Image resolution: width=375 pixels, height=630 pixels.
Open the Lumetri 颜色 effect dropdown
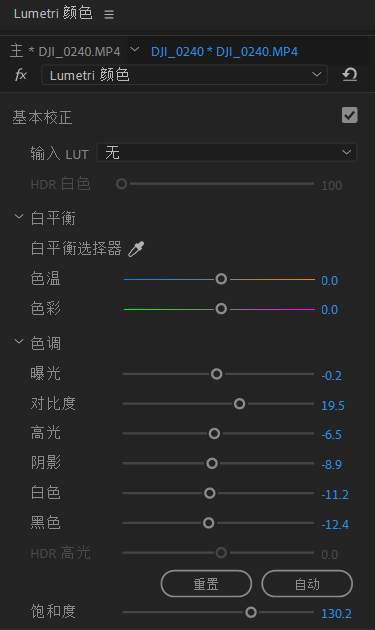(184, 75)
